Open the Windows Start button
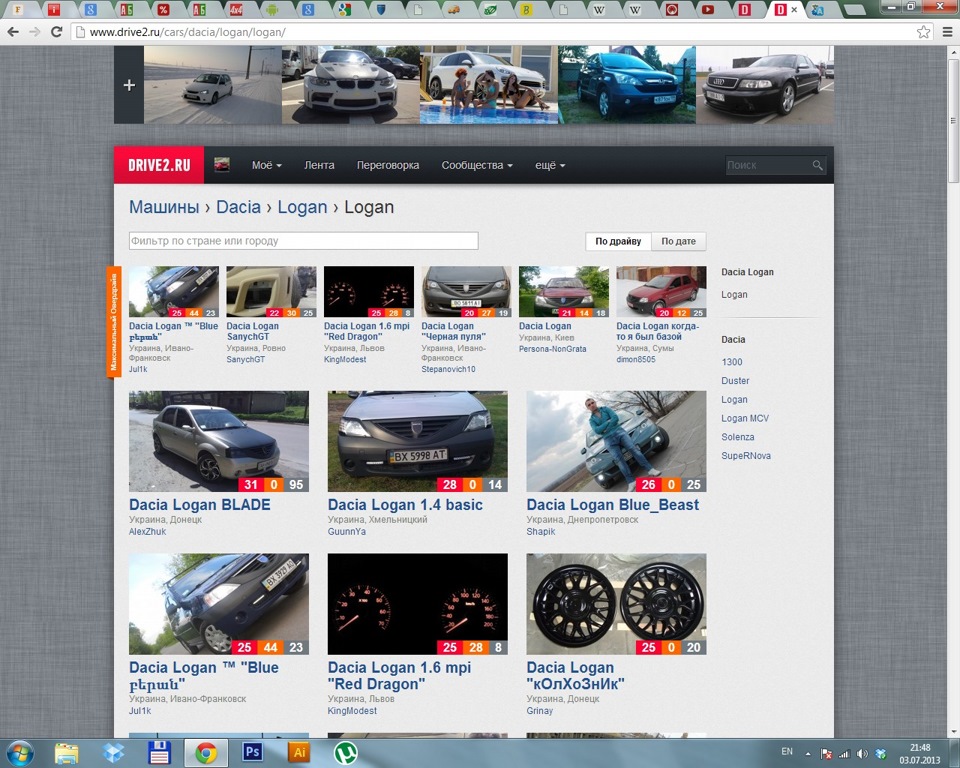The width and height of the screenshot is (960, 768). click(19, 753)
